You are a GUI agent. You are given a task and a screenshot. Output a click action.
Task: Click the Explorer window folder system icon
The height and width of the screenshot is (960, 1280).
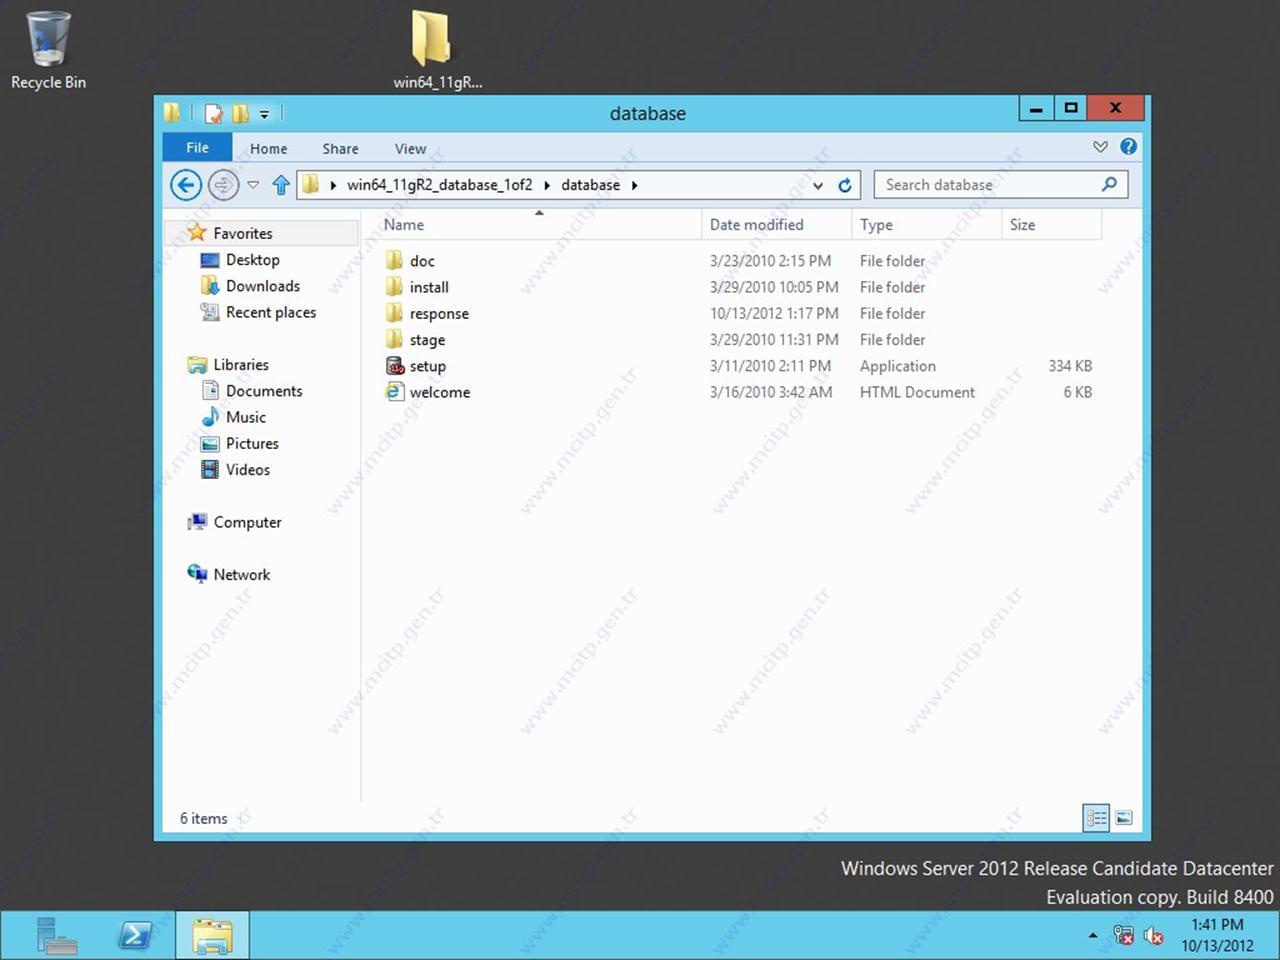[173, 113]
